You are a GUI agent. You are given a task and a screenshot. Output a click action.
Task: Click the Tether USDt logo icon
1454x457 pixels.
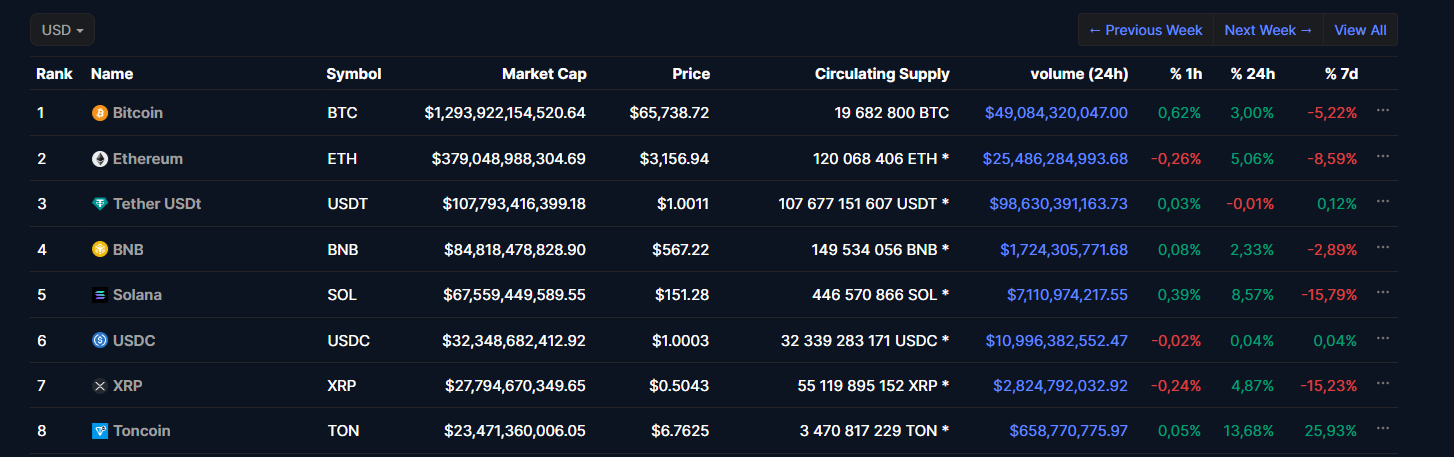100,204
